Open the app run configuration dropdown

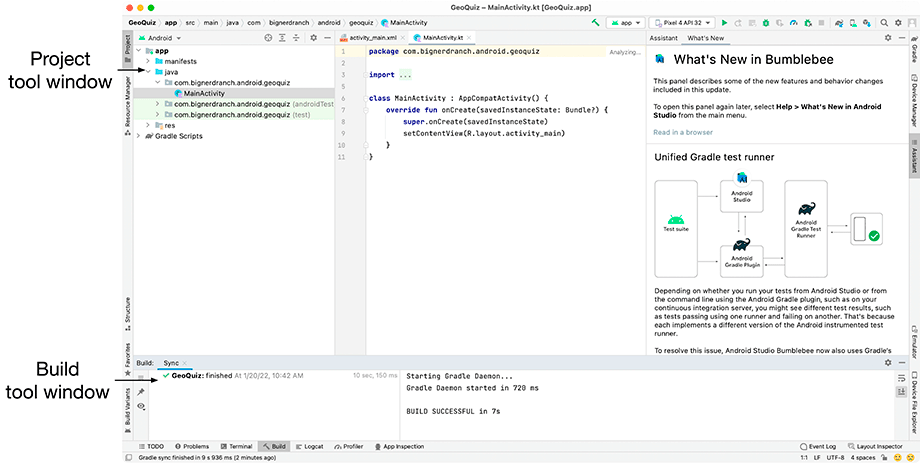[x=625, y=23]
